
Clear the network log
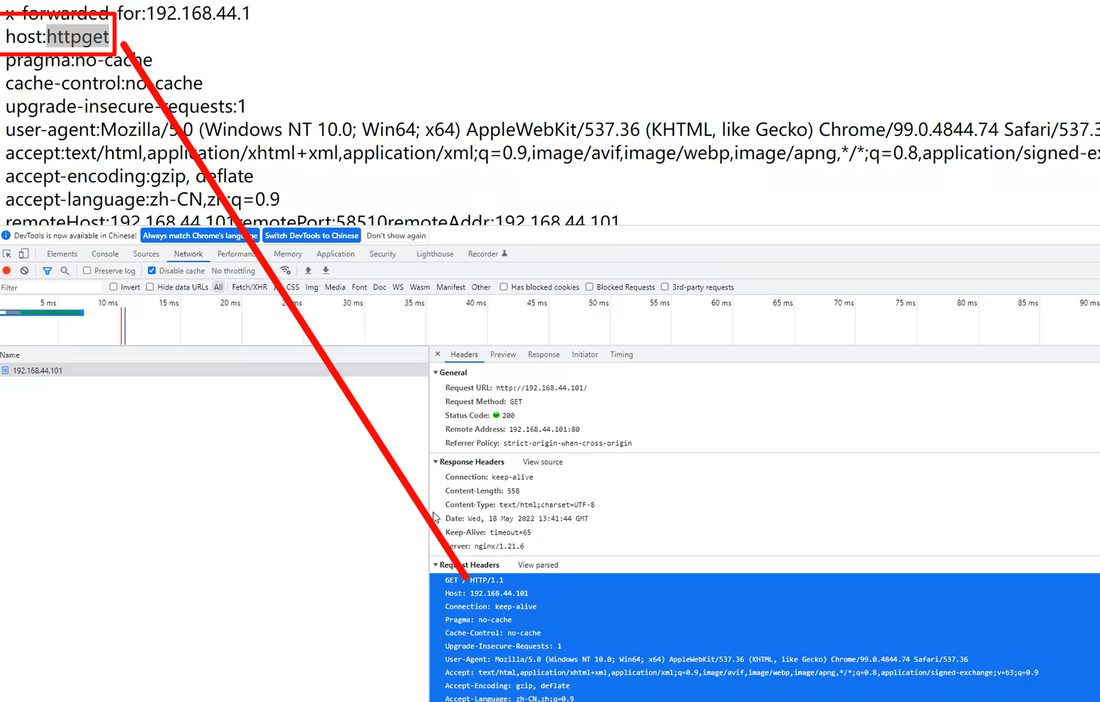pos(25,271)
